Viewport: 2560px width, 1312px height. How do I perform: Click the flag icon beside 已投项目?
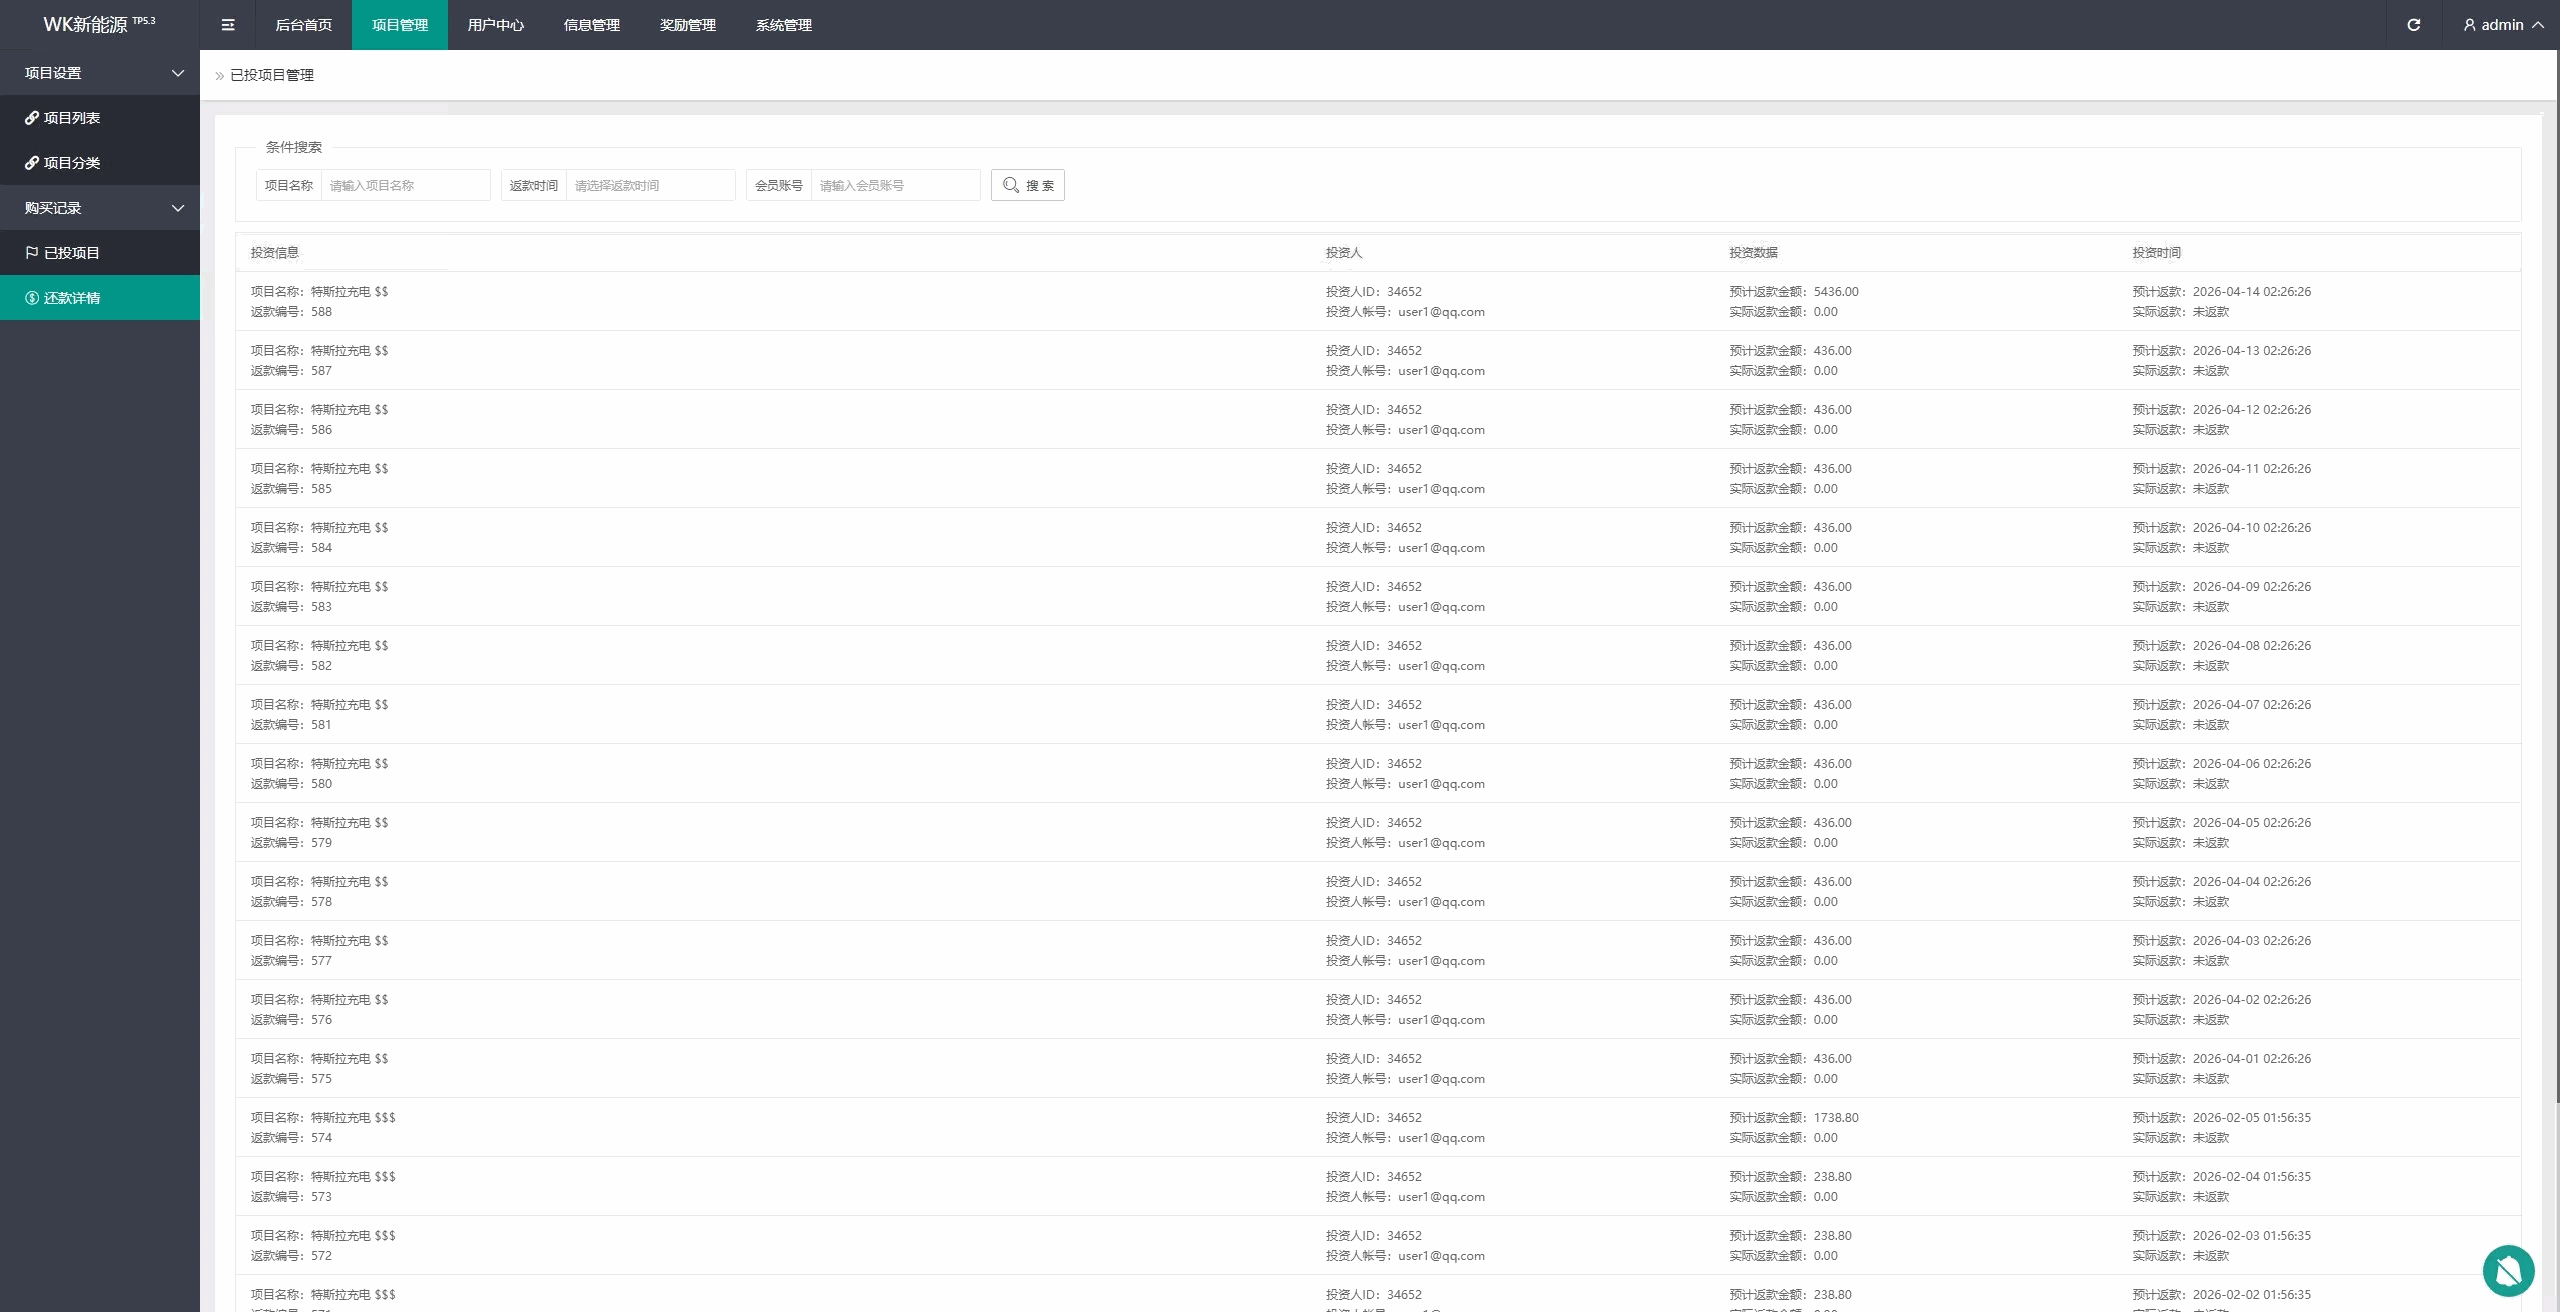32,253
